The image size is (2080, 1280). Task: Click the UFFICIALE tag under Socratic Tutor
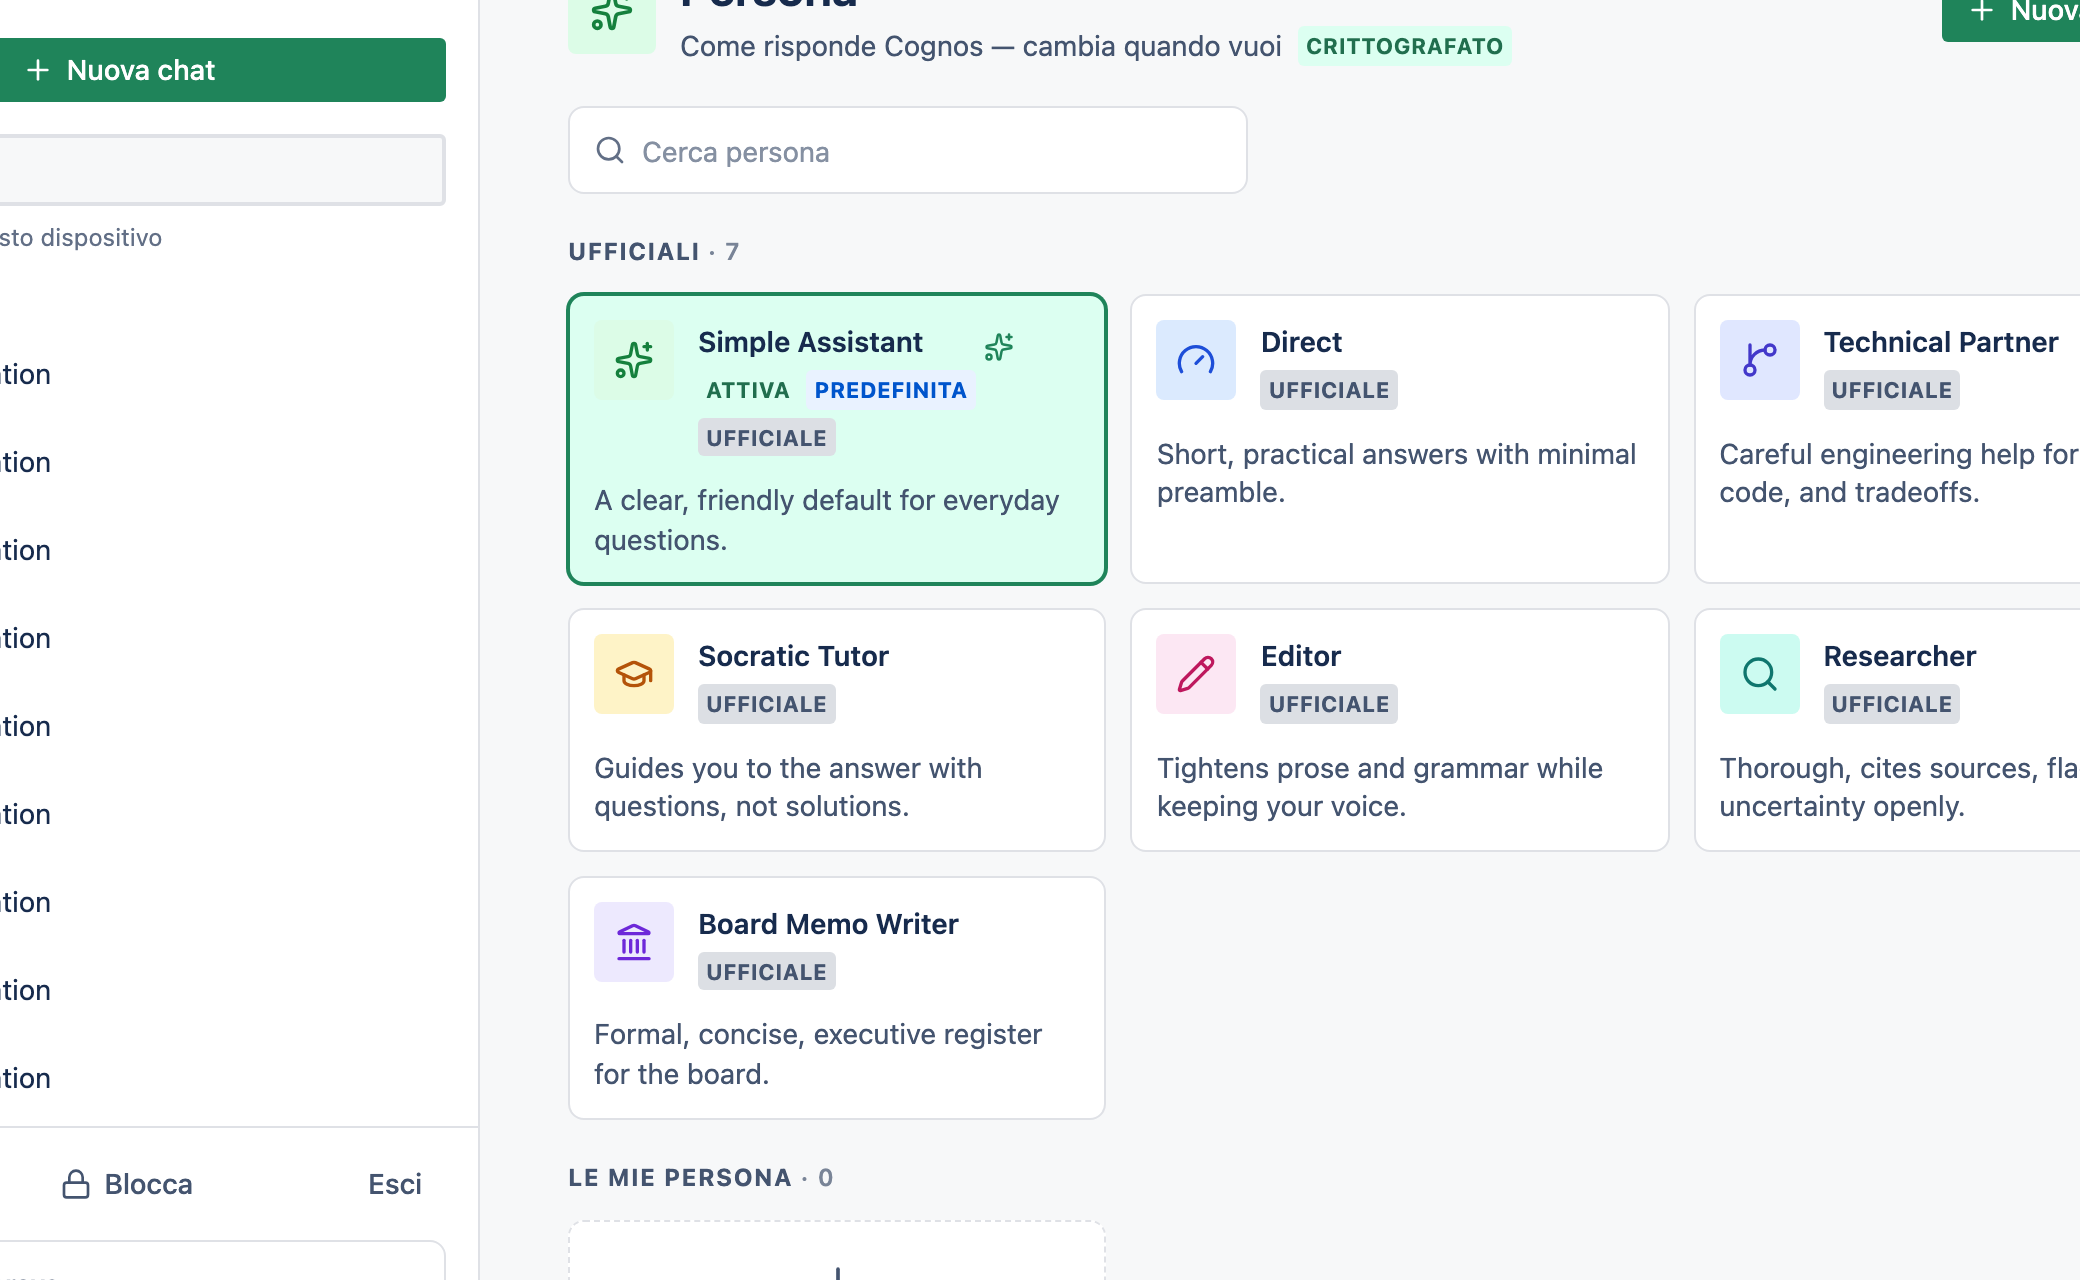[x=767, y=704]
